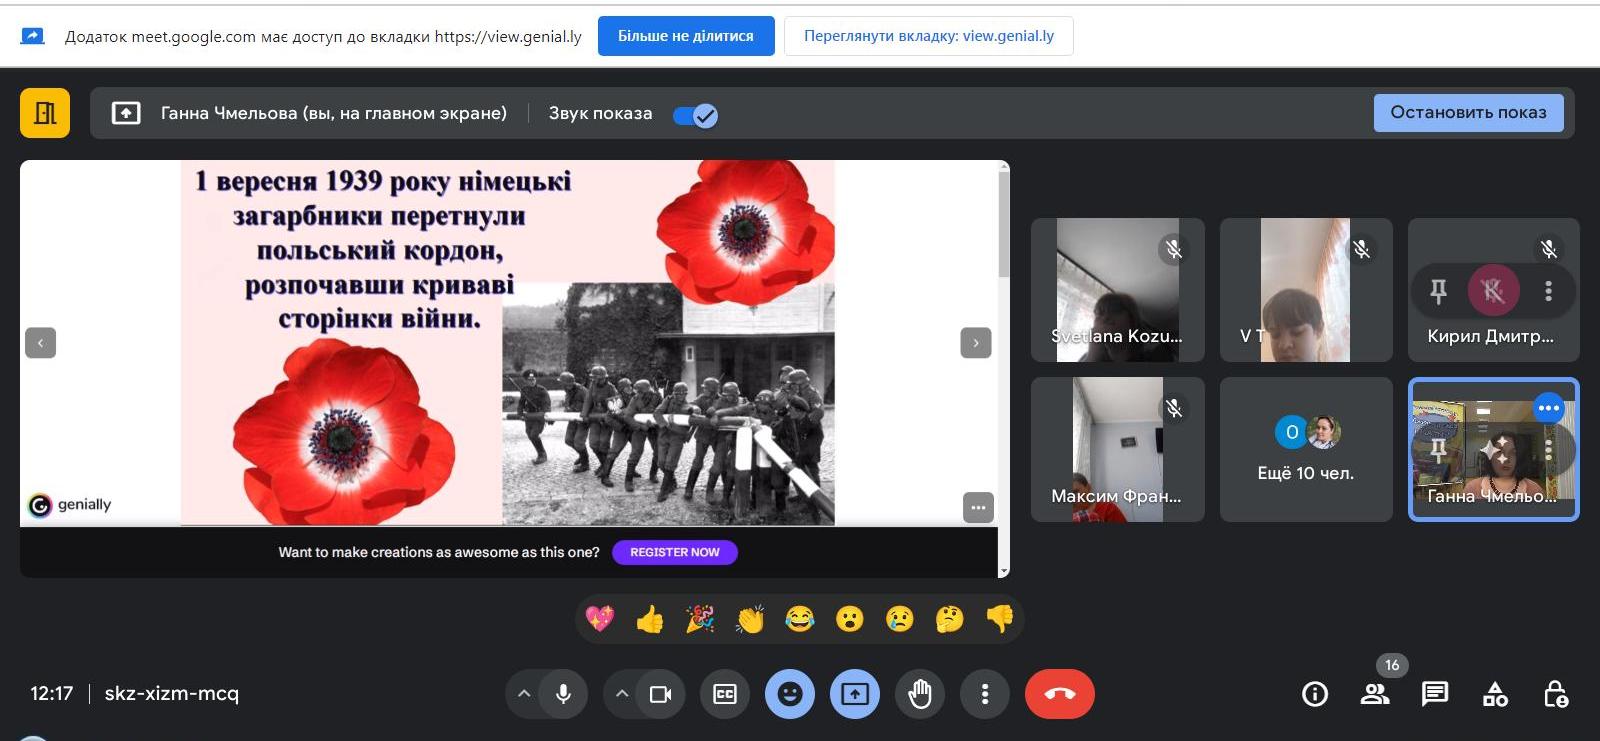Viewport: 1600px width, 741px height.
Task: Click the presentation's vertical scrollbar
Action: [1003, 230]
